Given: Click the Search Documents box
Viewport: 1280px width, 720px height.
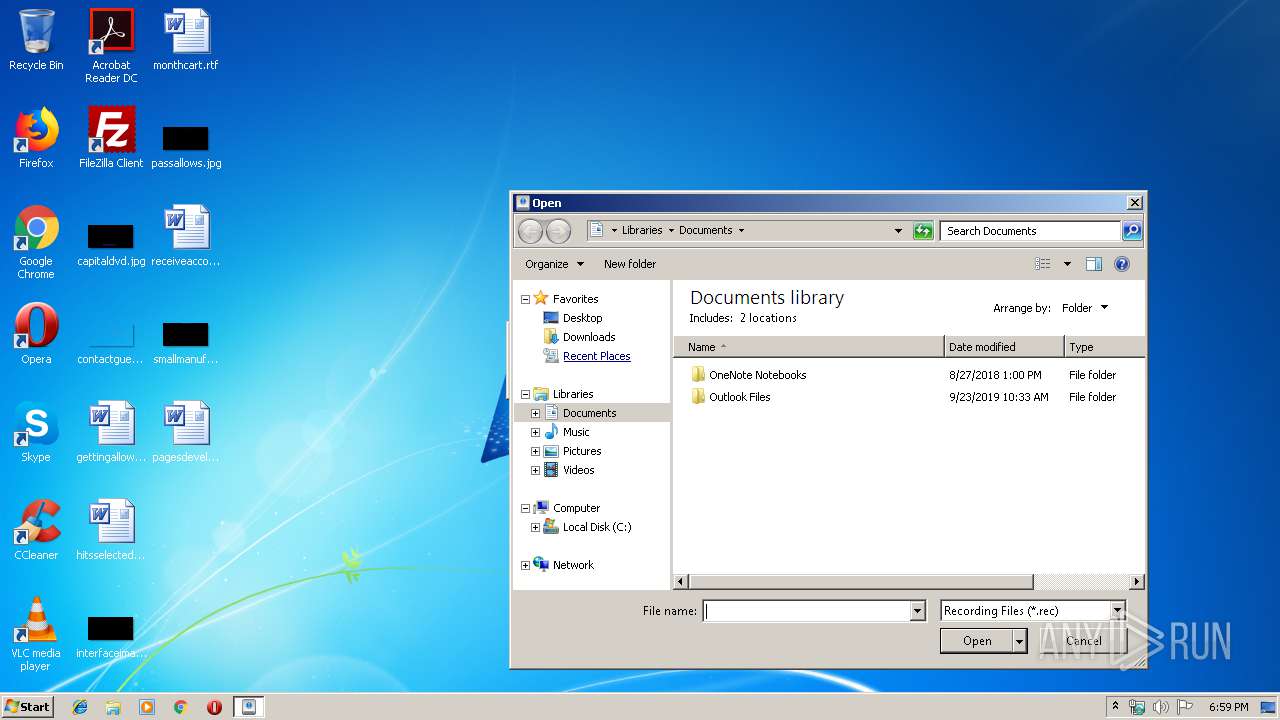Looking at the screenshot, I should (1030, 231).
